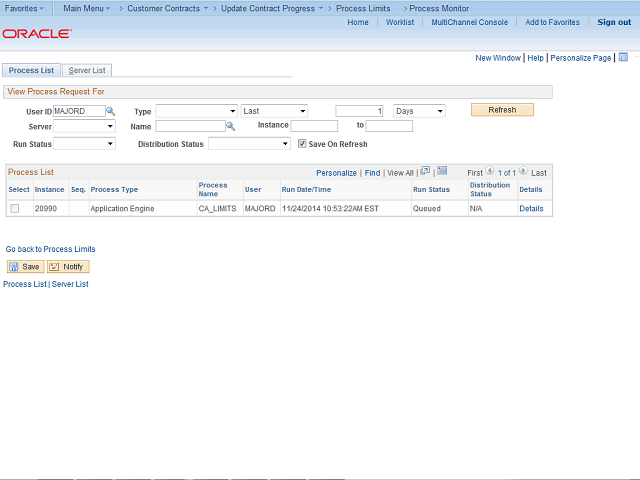Go to Process Limits breadcrumb
This screenshot has width=640, height=480.
(363, 8)
